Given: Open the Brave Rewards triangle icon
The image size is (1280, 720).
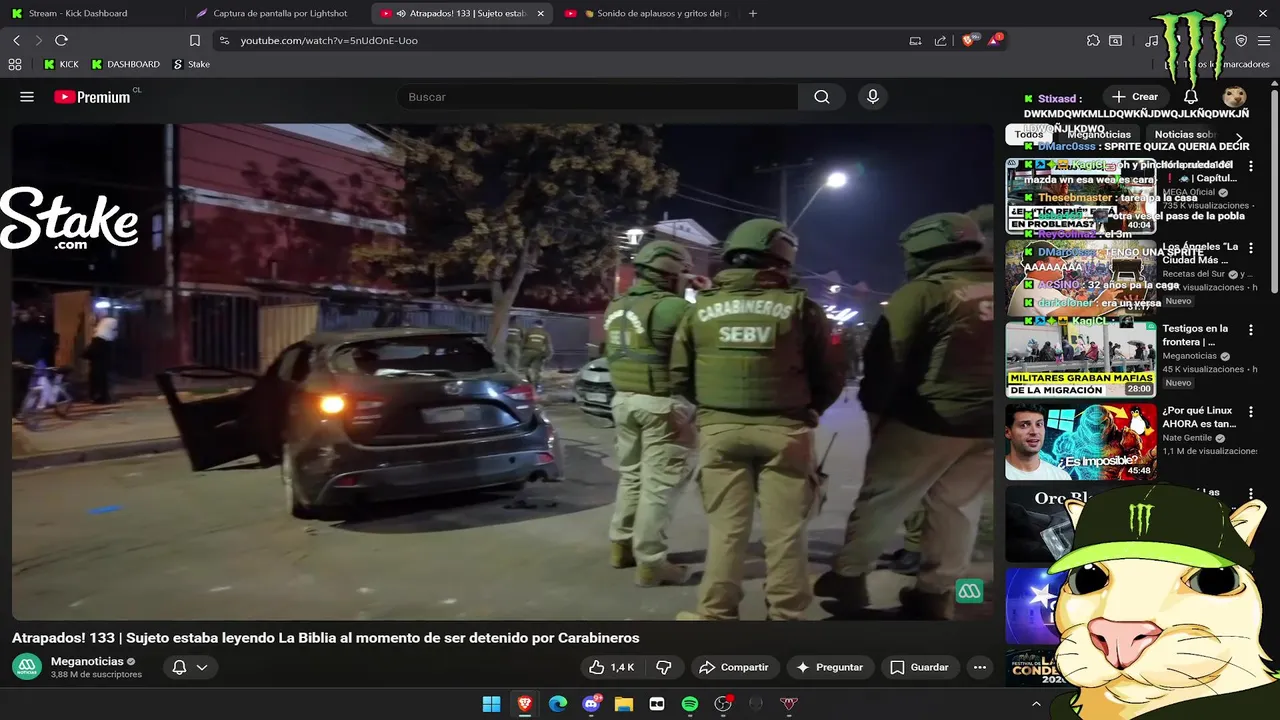Looking at the screenshot, I should click(995, 40).
